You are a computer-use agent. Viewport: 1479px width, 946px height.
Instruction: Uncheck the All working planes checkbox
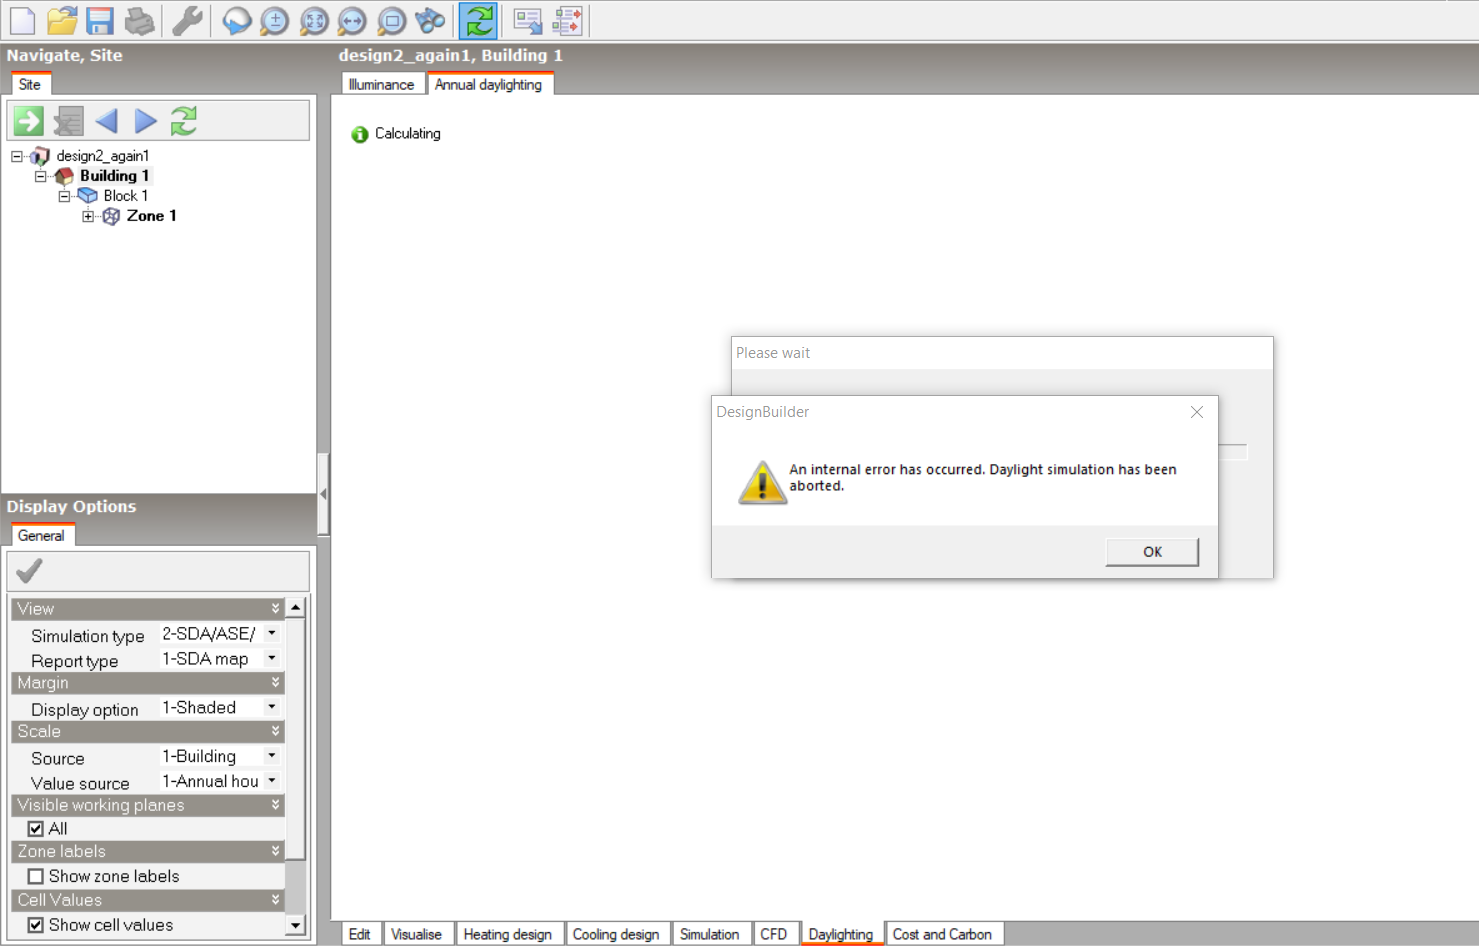36,829
